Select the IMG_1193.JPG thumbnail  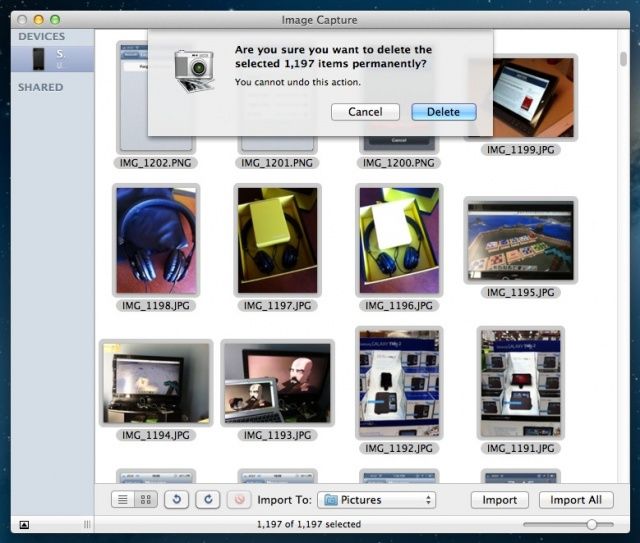(277, 384)
